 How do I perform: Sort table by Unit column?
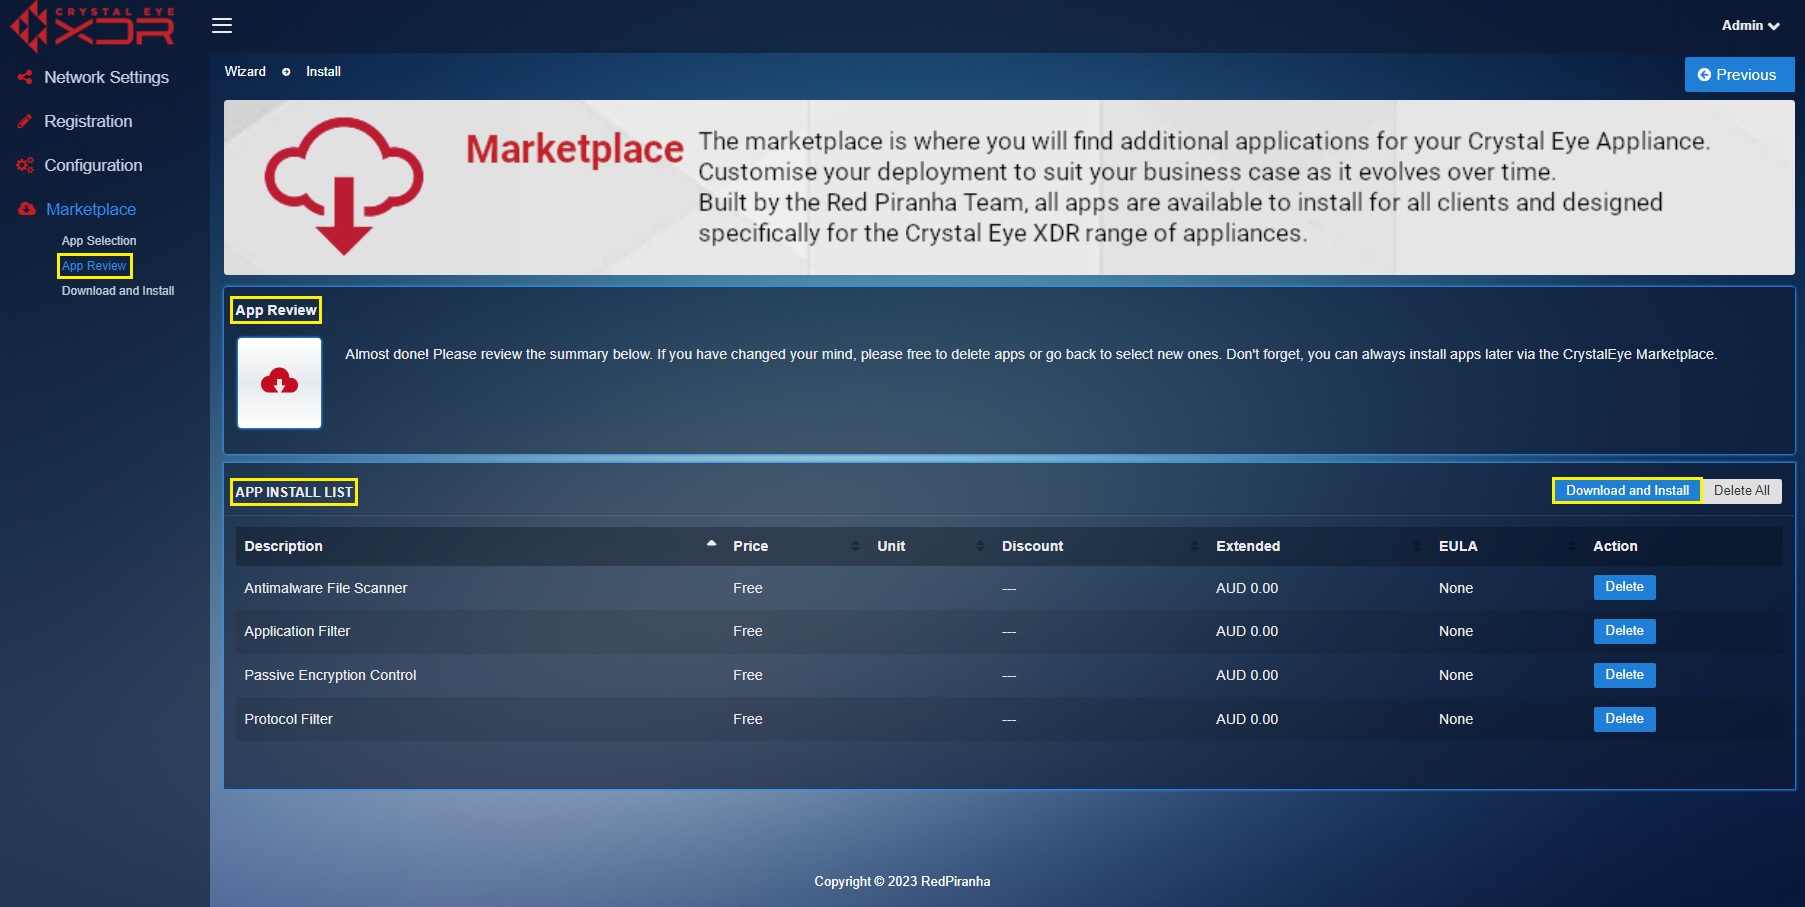931,546
